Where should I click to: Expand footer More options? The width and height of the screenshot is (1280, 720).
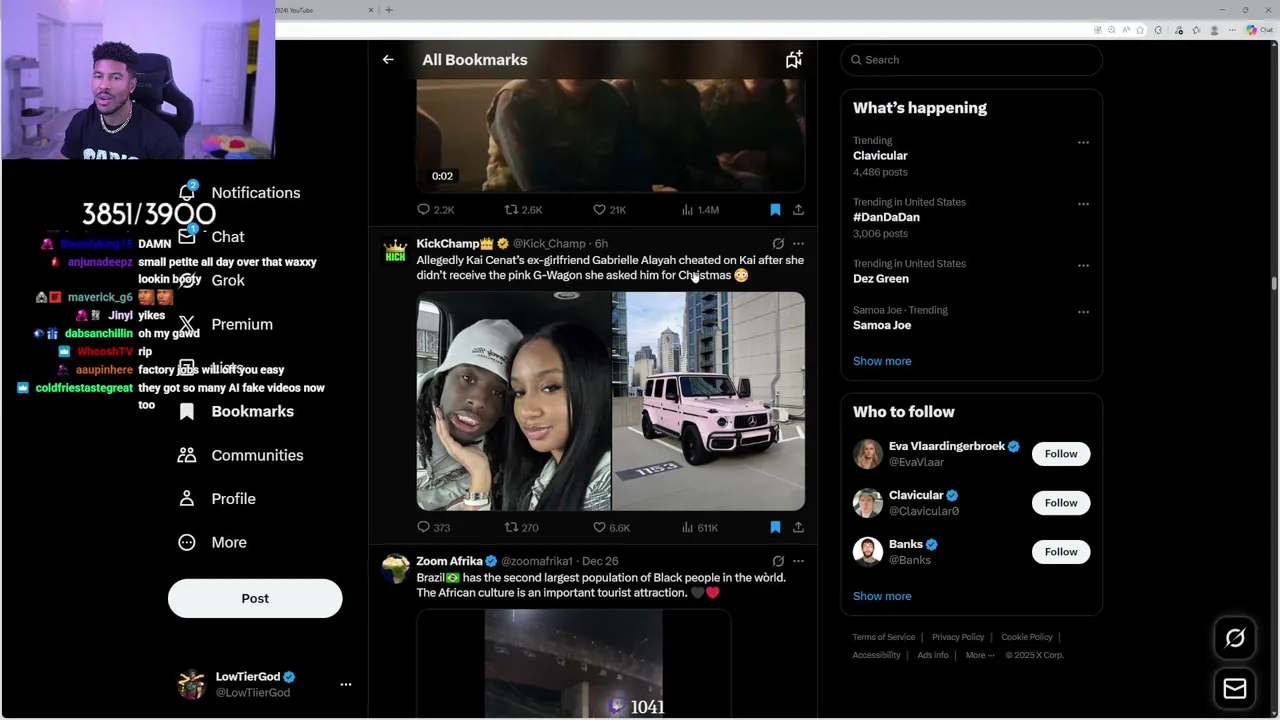coord(980,655)
